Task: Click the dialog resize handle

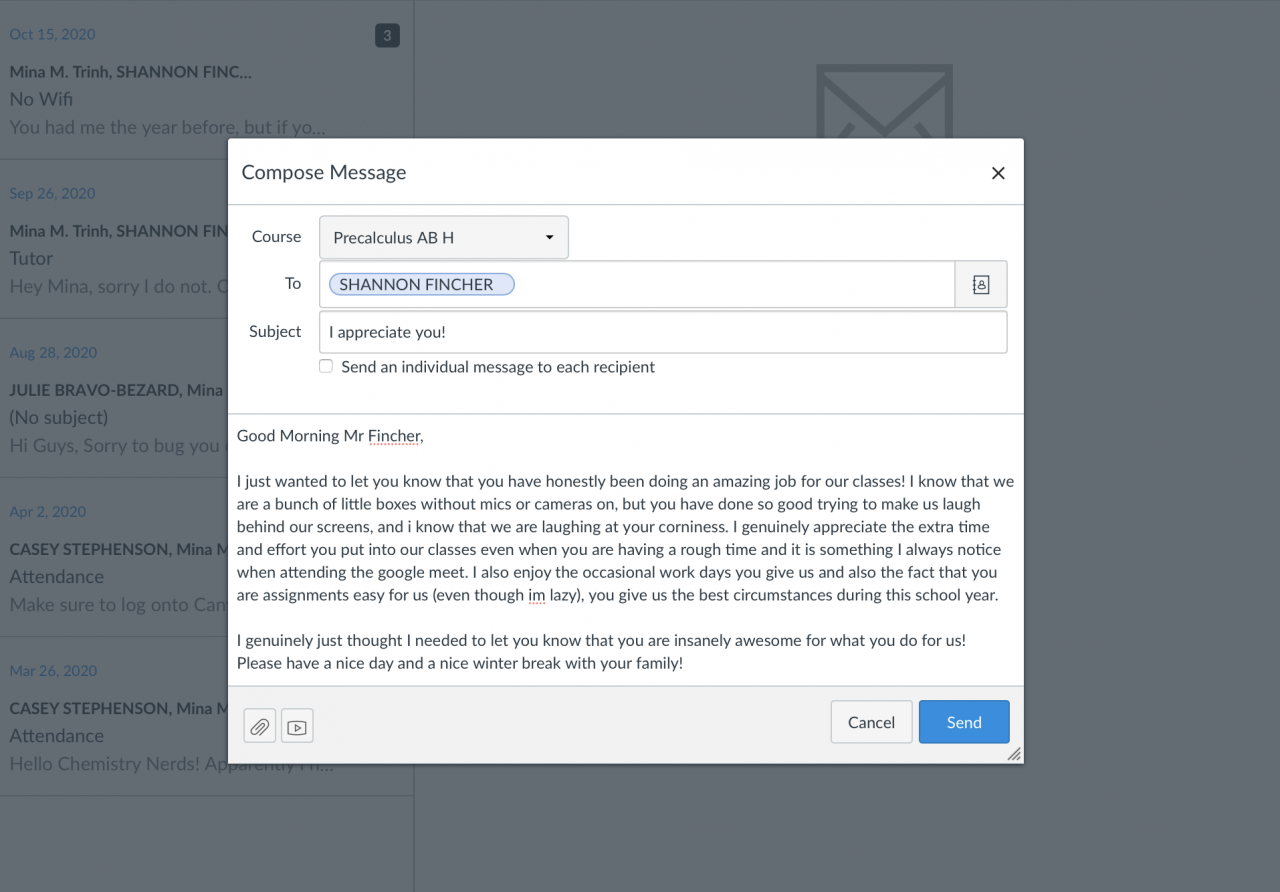Action: tap(1014, 754)
